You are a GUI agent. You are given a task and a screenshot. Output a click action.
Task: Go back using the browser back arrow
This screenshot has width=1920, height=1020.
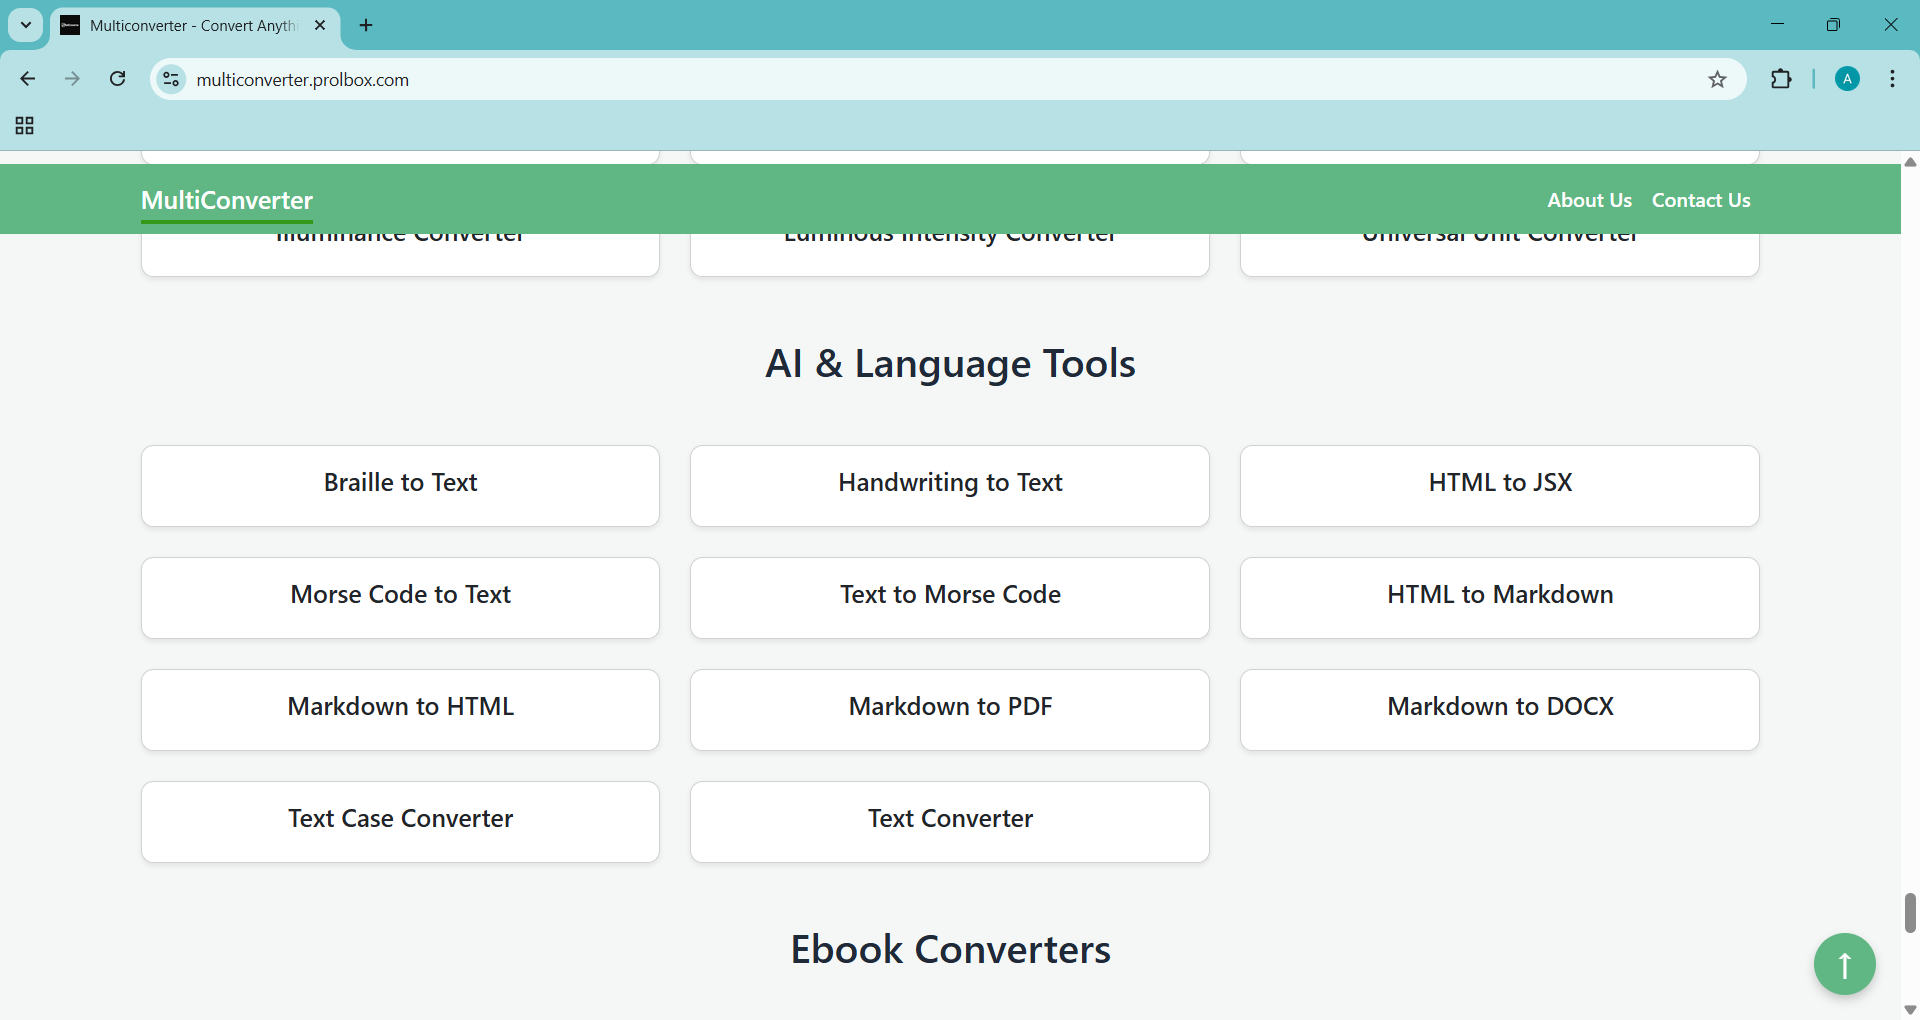click(x=28, y=79)
